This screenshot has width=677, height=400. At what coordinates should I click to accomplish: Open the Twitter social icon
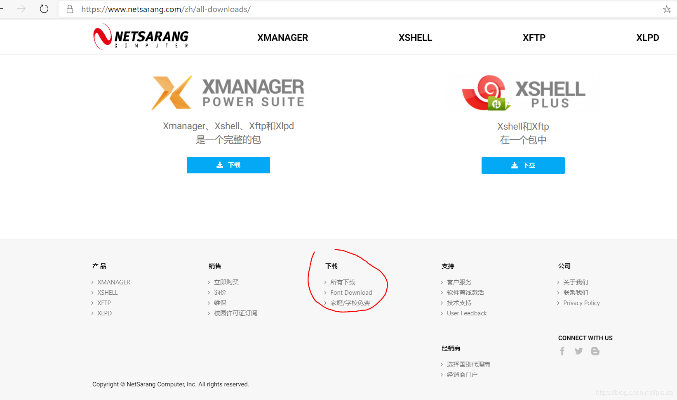(578, 351)
